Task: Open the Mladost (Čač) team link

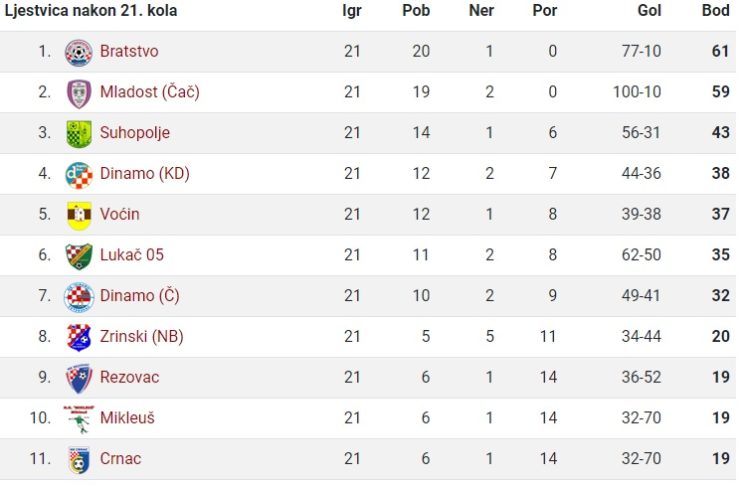Action: tap(150, 92)
